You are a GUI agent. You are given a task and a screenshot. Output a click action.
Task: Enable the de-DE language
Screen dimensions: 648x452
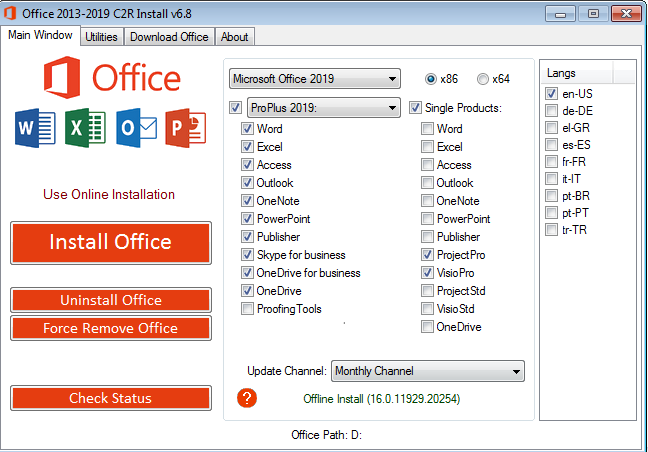click(551, 111)
